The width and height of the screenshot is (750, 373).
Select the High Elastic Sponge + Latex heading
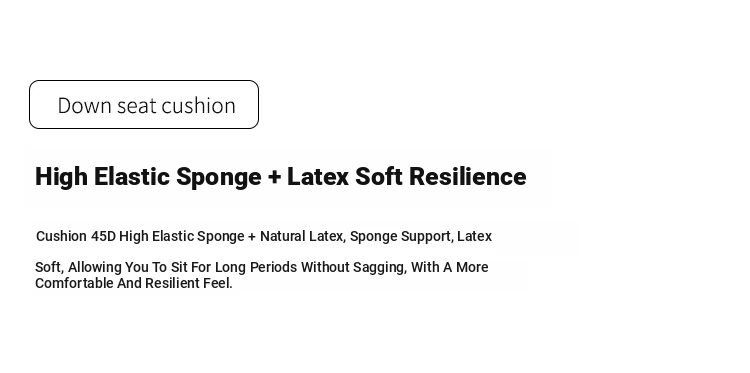tap(281, 176)
